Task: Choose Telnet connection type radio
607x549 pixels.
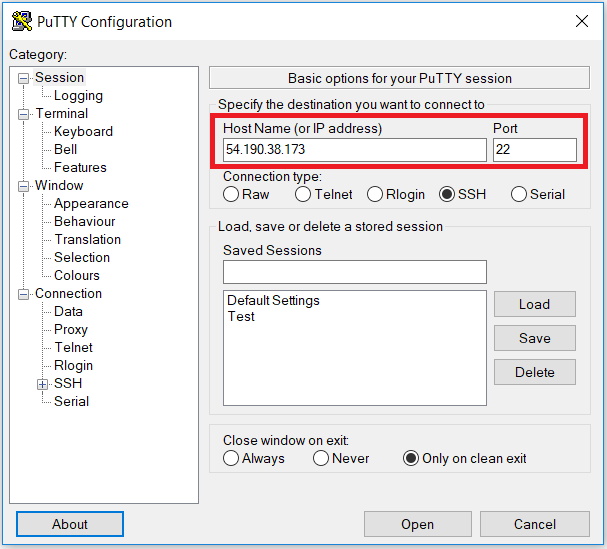Action: tap(303, 194)
